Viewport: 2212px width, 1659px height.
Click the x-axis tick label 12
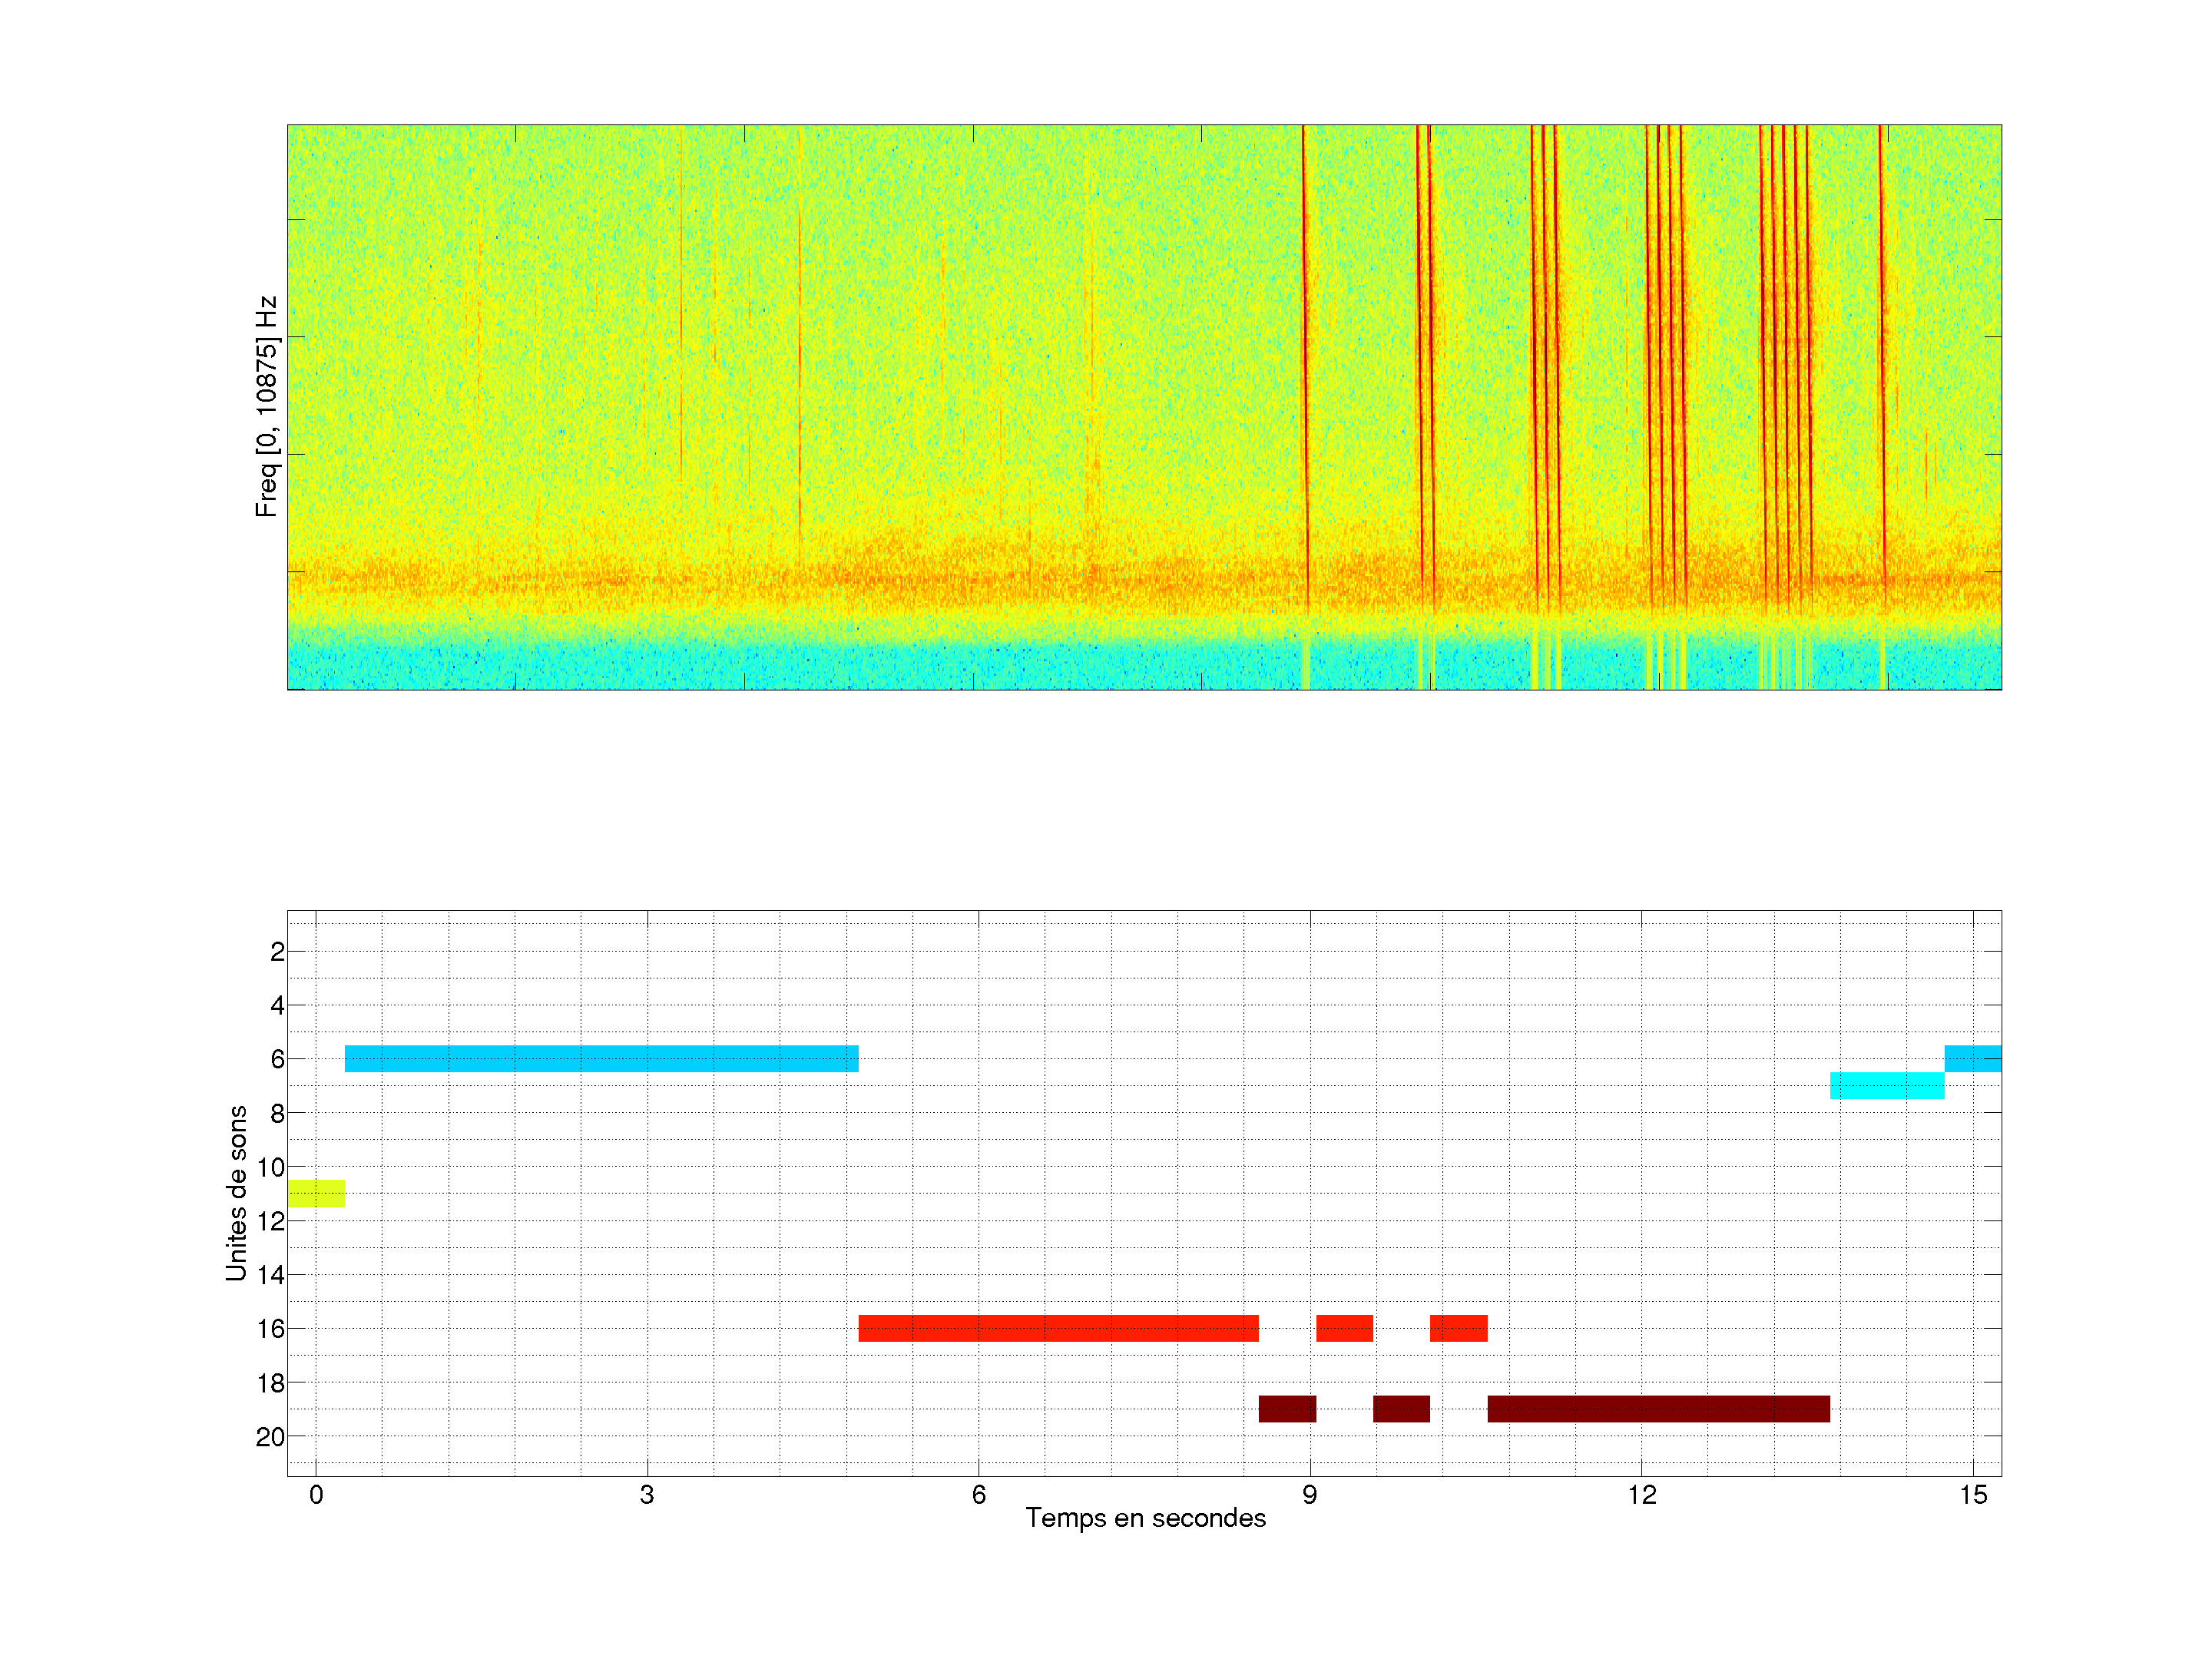pos(1641,1495)
